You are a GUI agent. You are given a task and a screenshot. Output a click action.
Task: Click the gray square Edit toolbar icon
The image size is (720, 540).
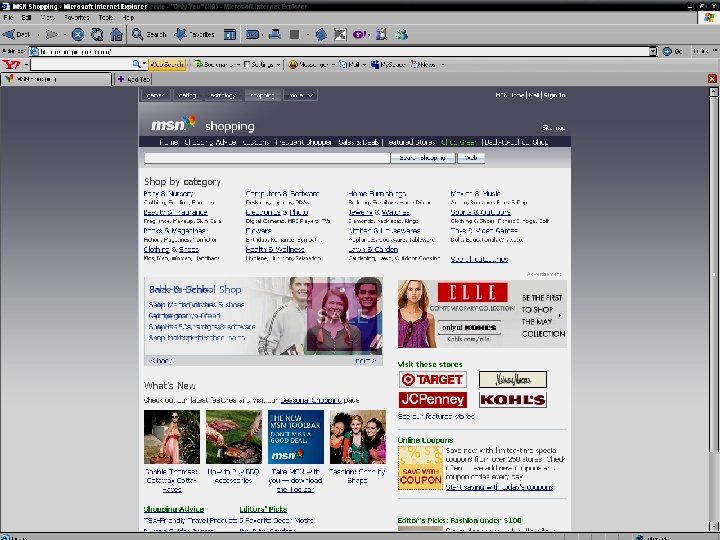(295, 34)
